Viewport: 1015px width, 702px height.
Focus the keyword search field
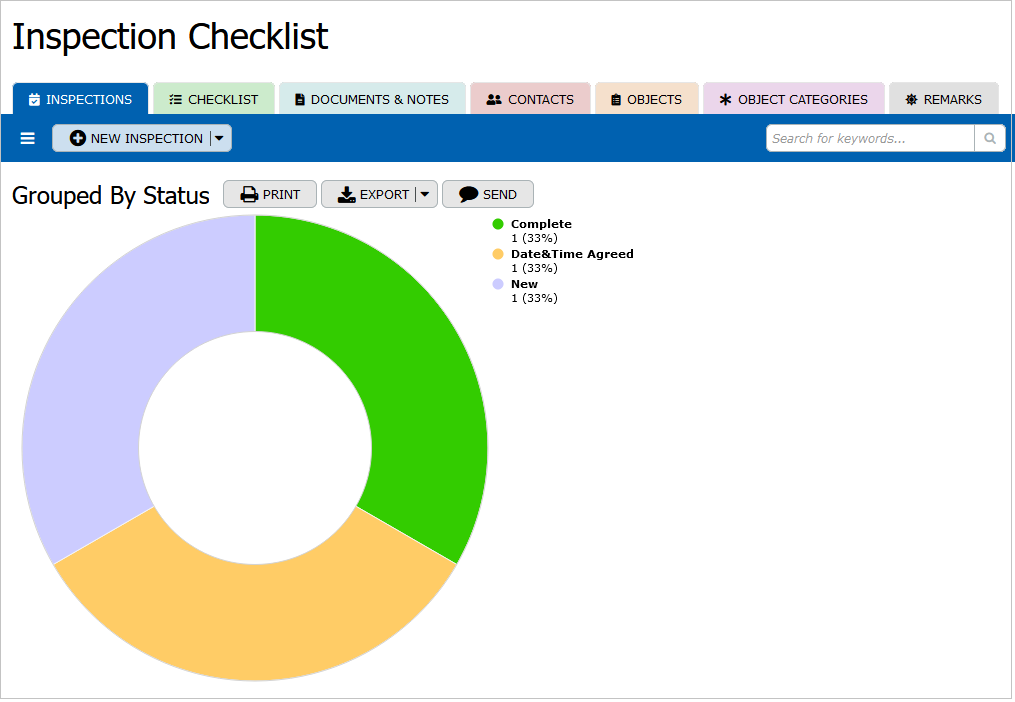[869, 139]
